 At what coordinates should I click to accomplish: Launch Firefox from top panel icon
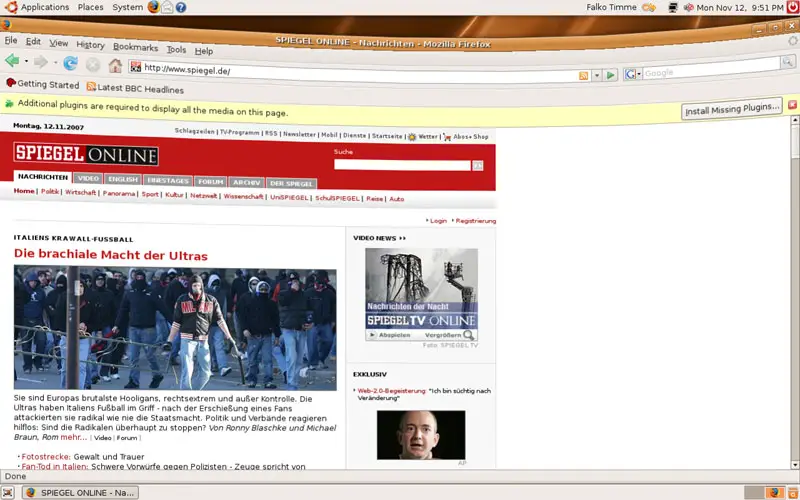point(154,7)
